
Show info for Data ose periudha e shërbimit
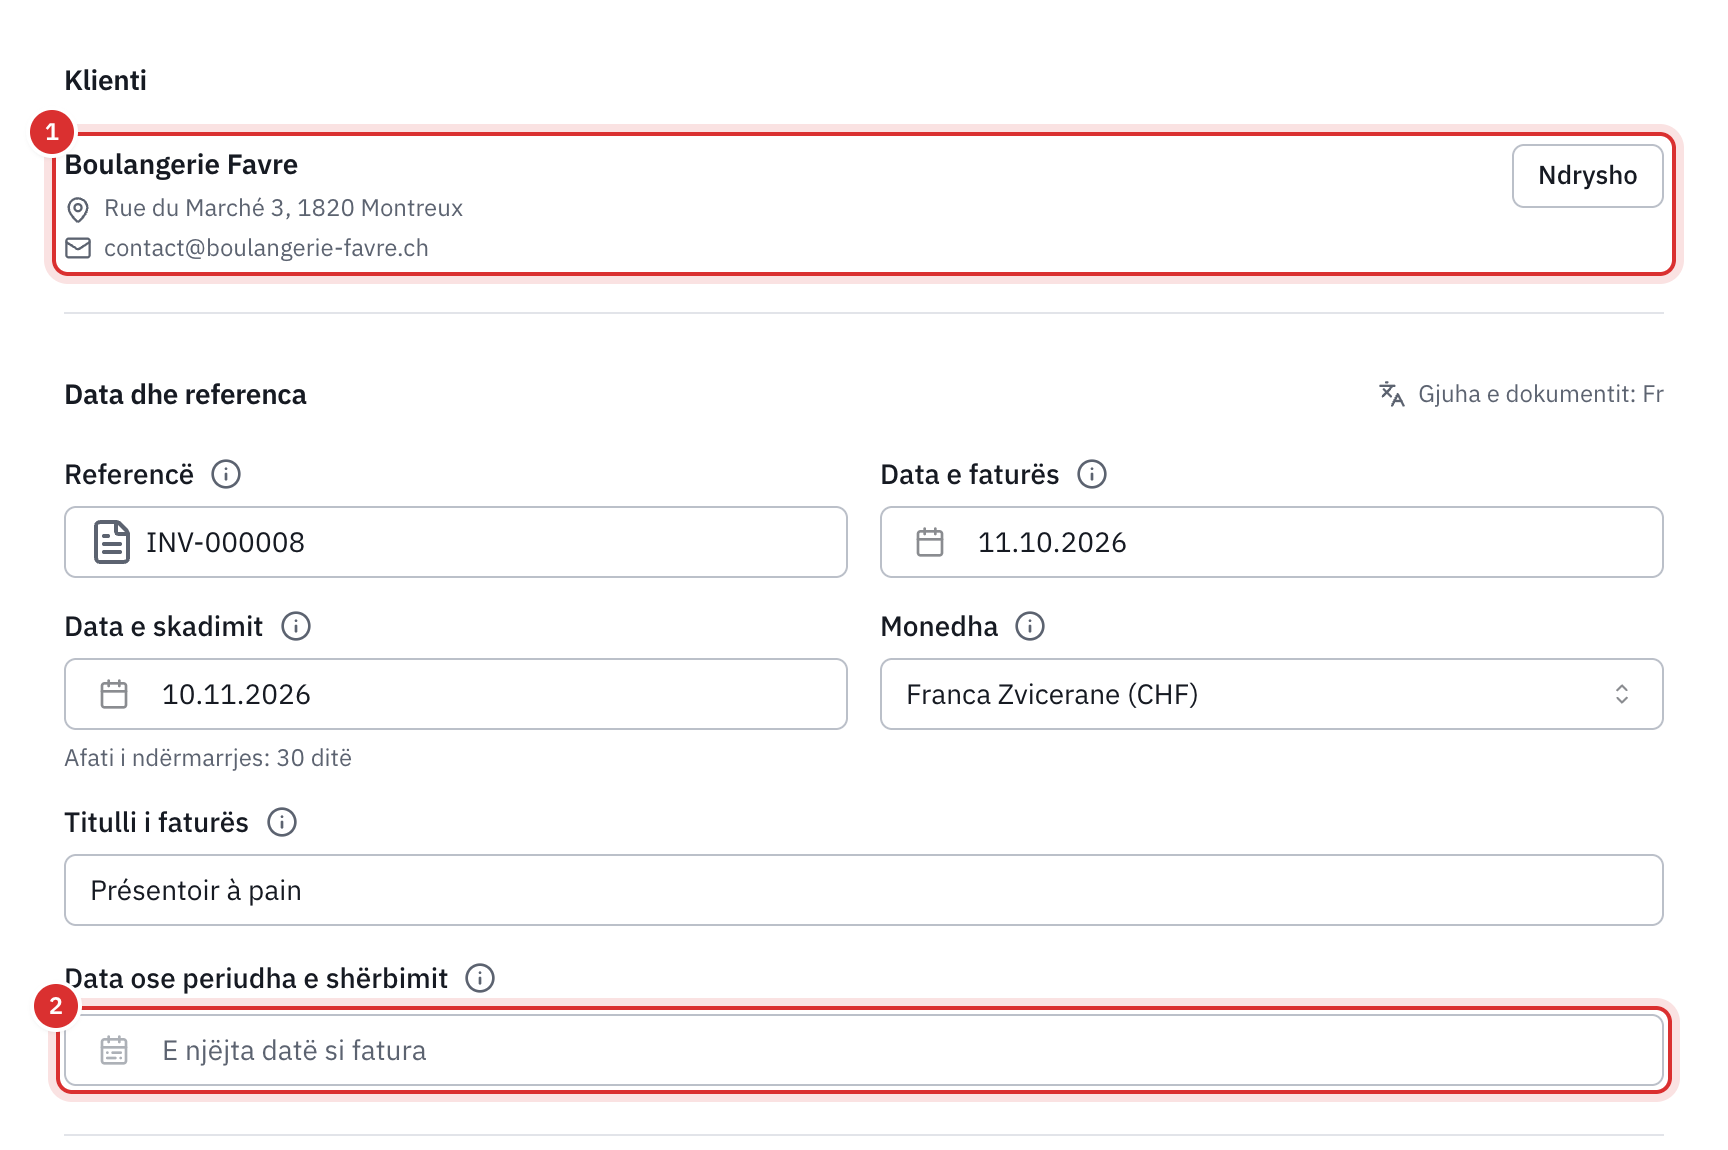(480, 978)
